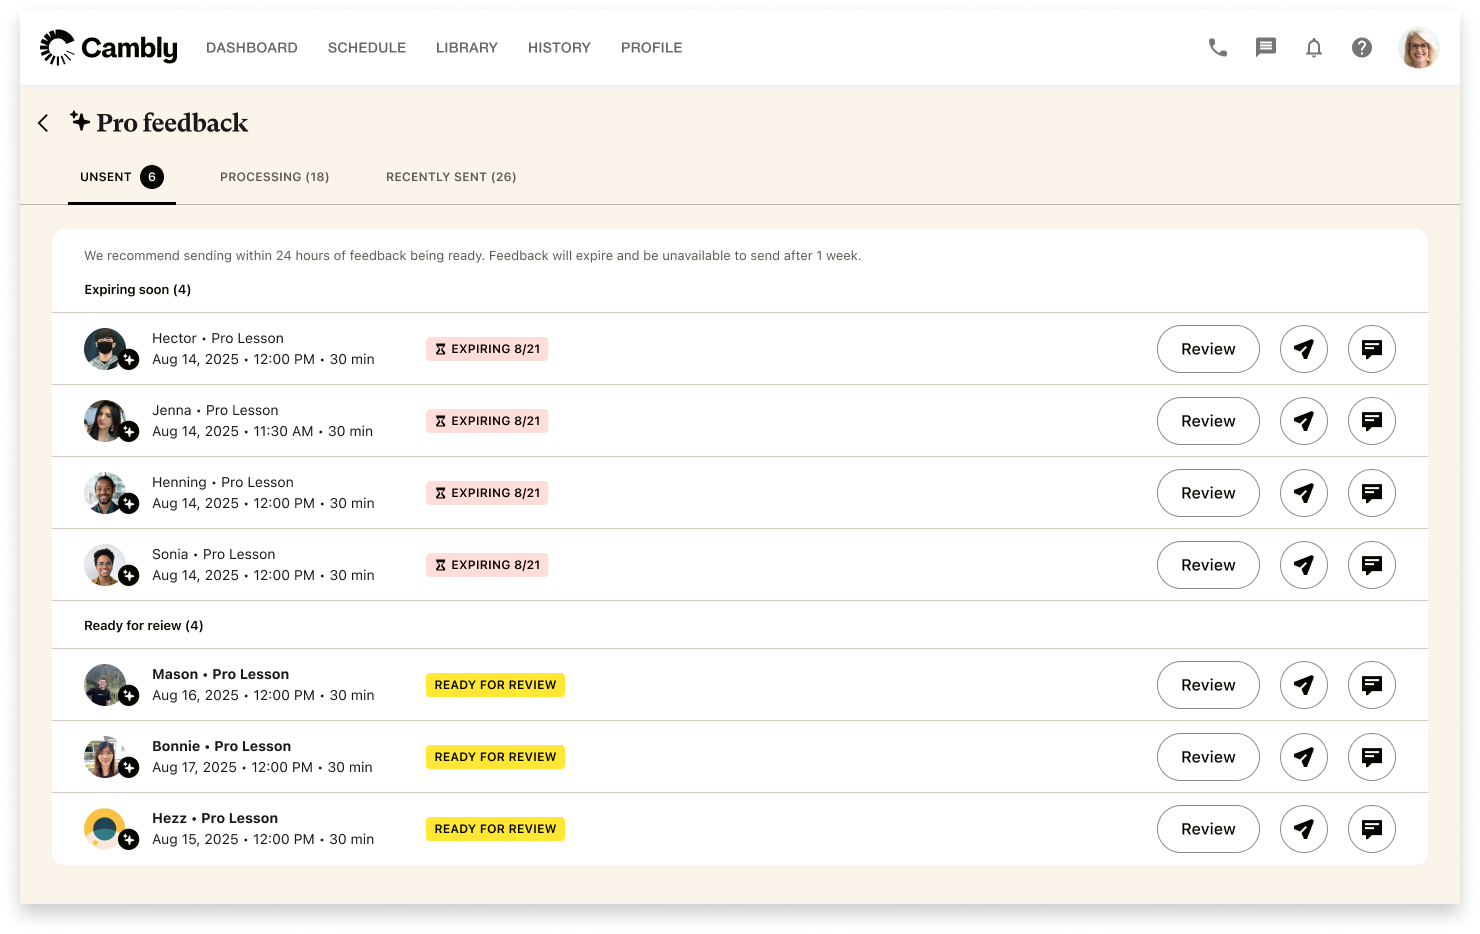Review Henning's Pro Lesson feedback

pos(1208,493)
